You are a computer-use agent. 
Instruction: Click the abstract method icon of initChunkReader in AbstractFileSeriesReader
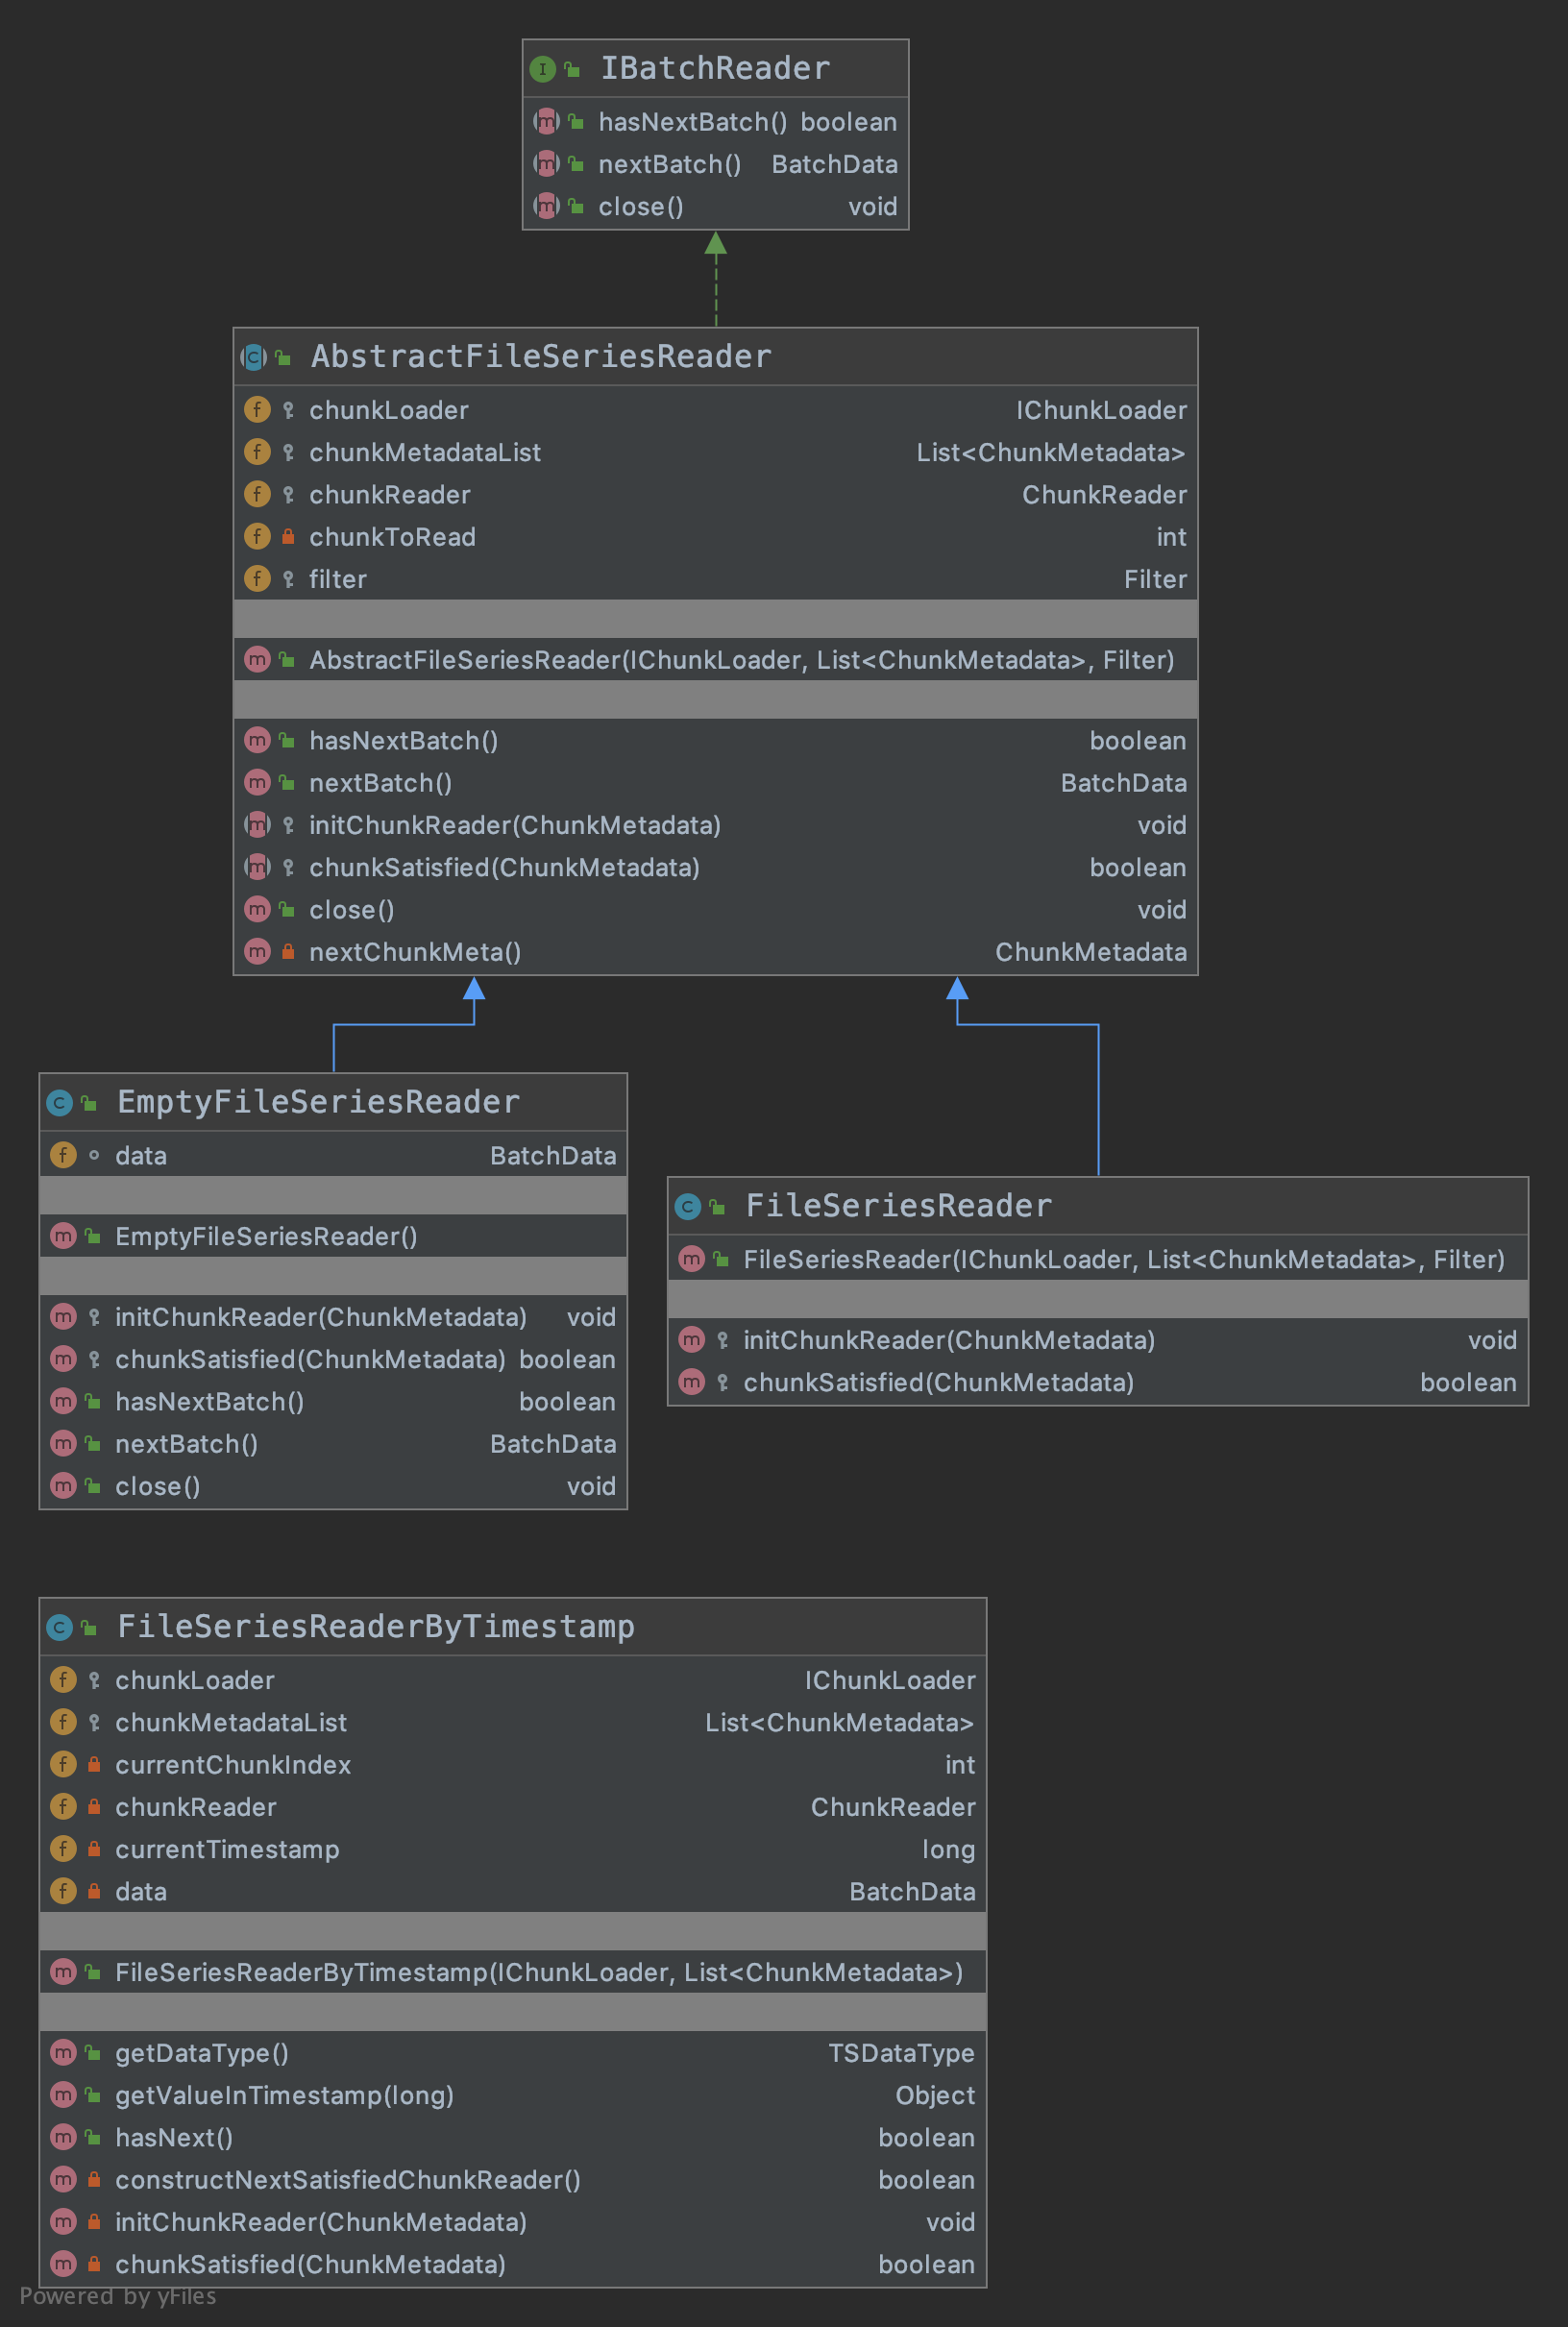pos(257,825)
